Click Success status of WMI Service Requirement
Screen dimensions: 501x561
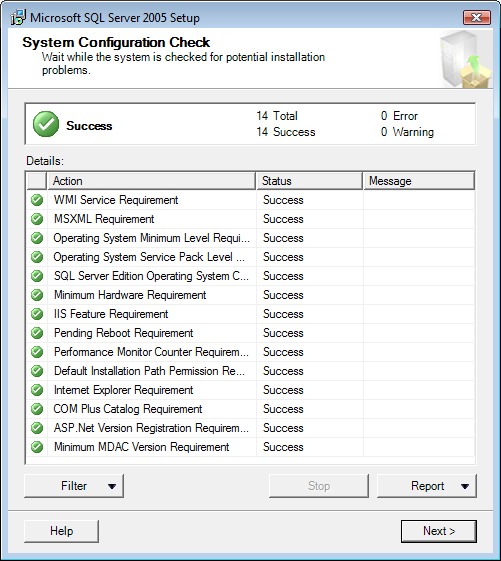pyautogui.click(x=283, y=200)
